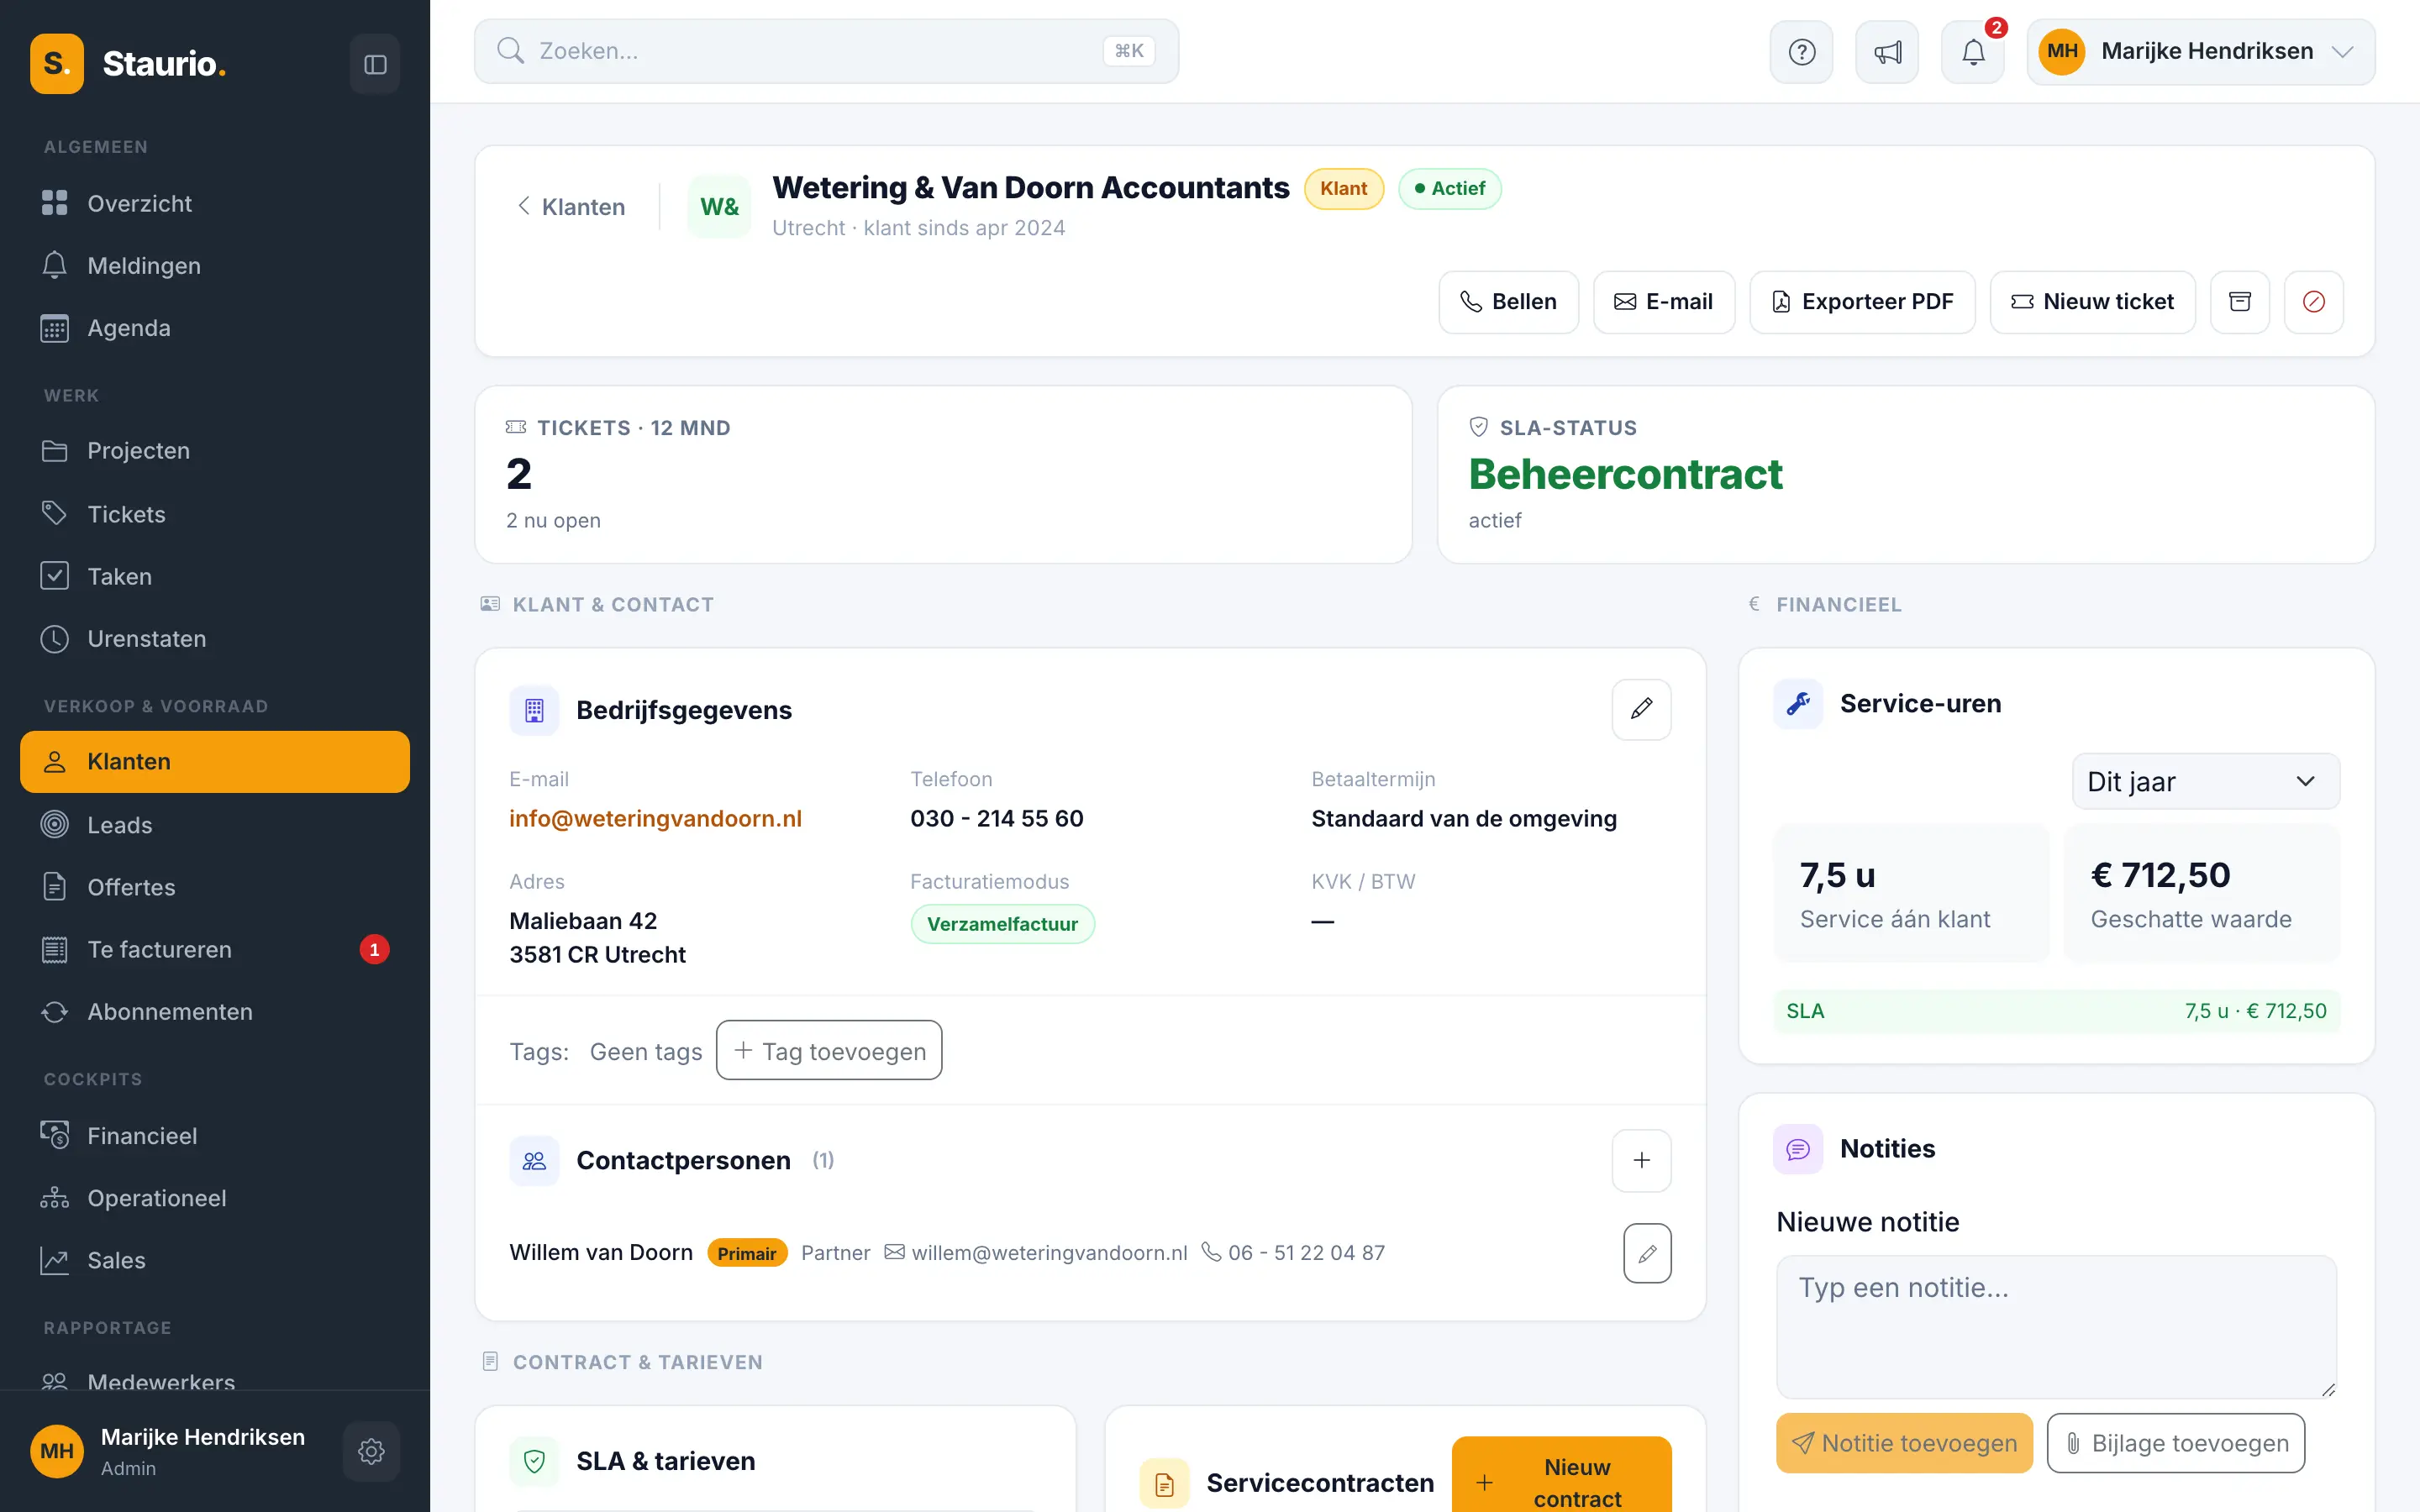This screenshot has height=1512, width=2420.
Task: Open Te factureren in the sidebar
Action: pyautogui.click(x=215, y=949)
